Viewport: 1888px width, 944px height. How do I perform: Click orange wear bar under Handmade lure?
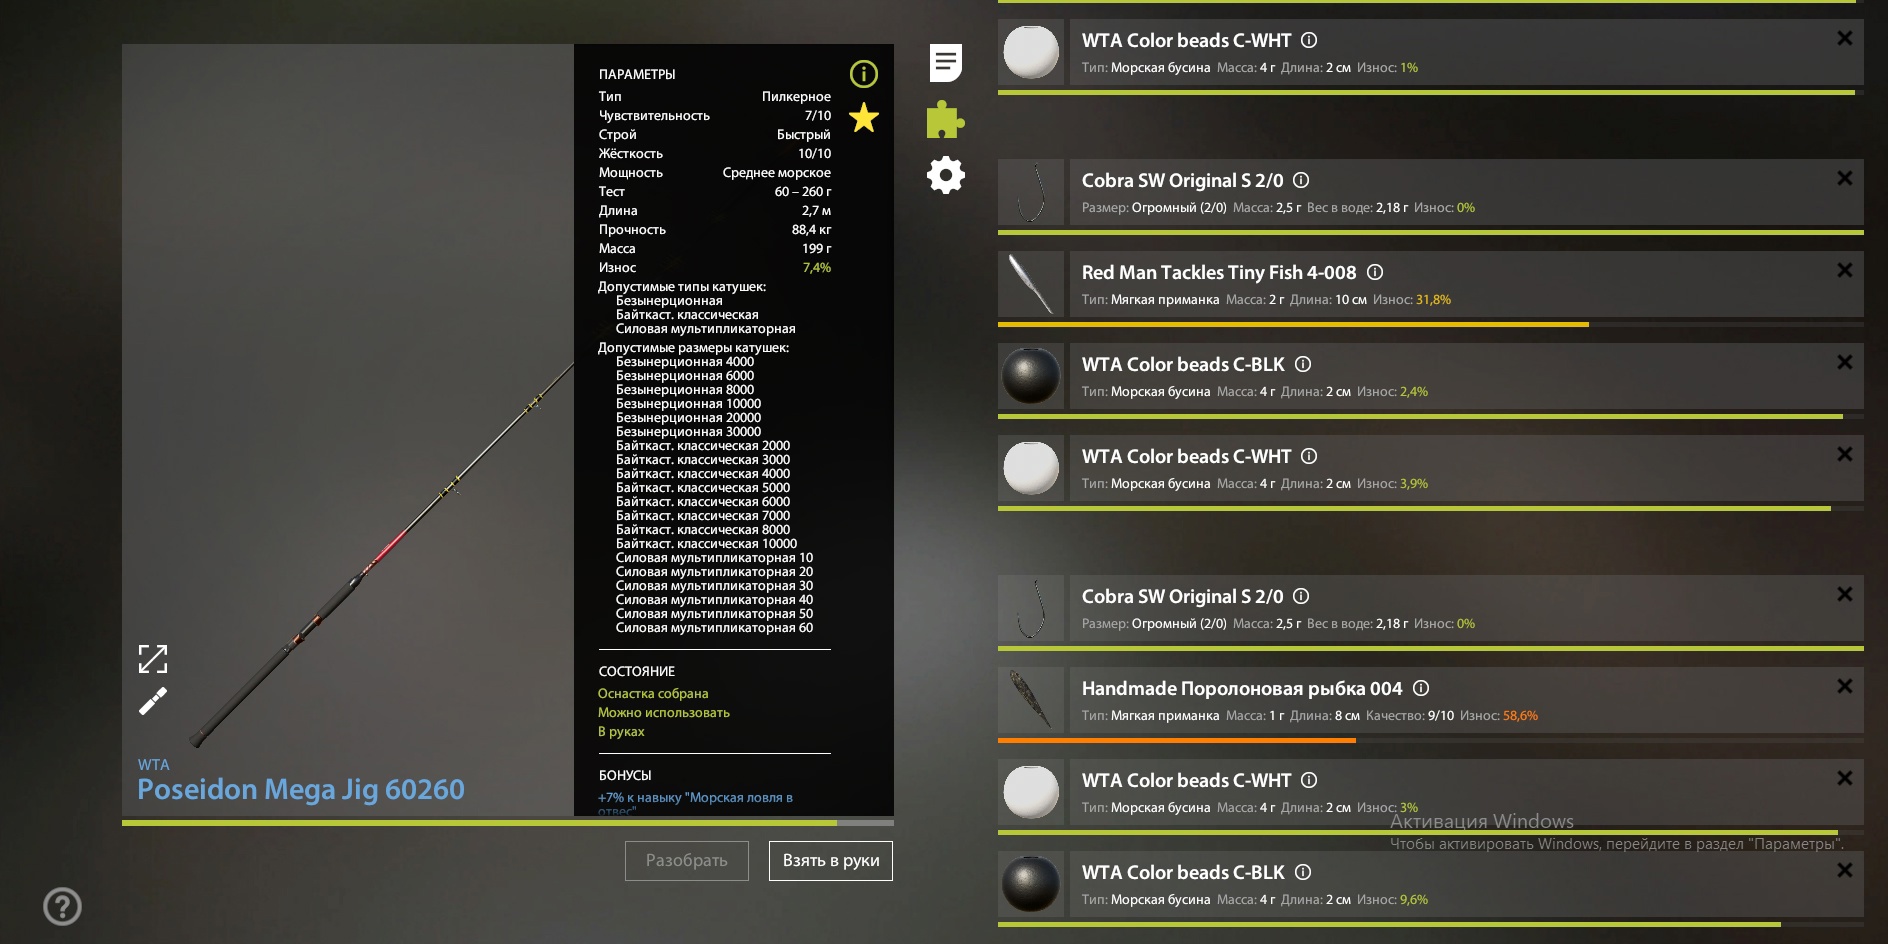click(x=1431, y=740)
